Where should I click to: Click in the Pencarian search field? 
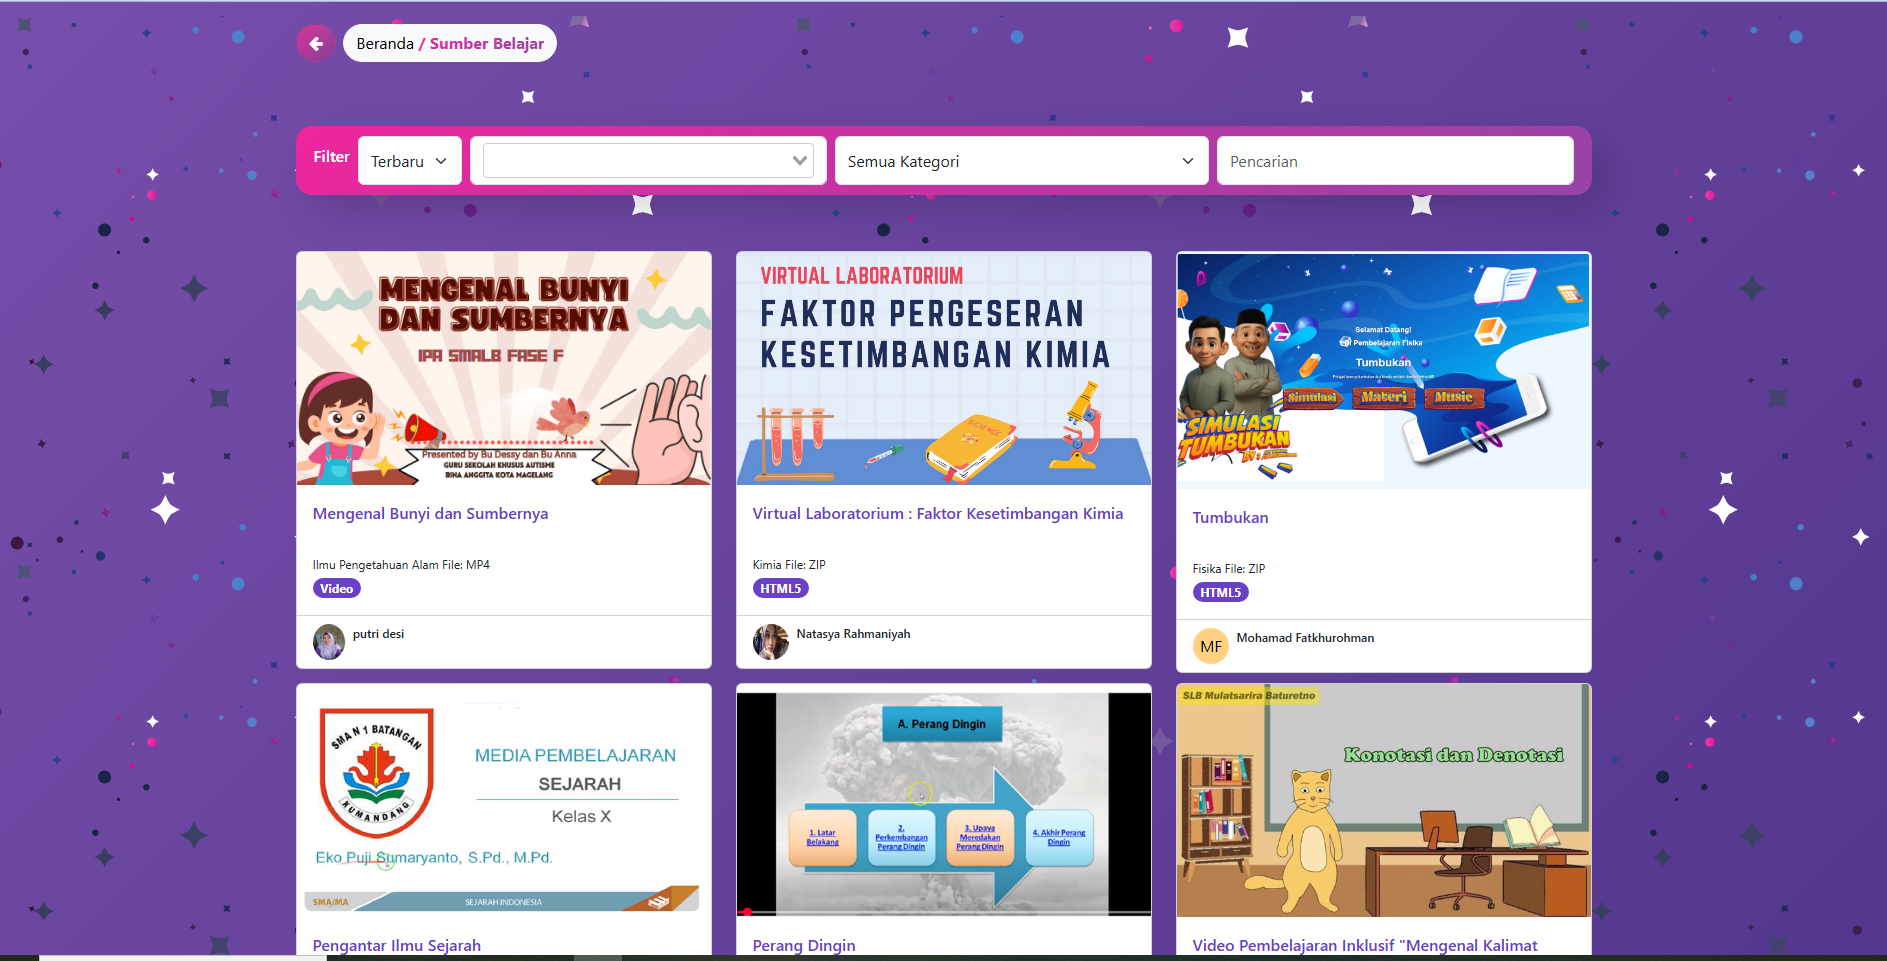point(1395,161)
